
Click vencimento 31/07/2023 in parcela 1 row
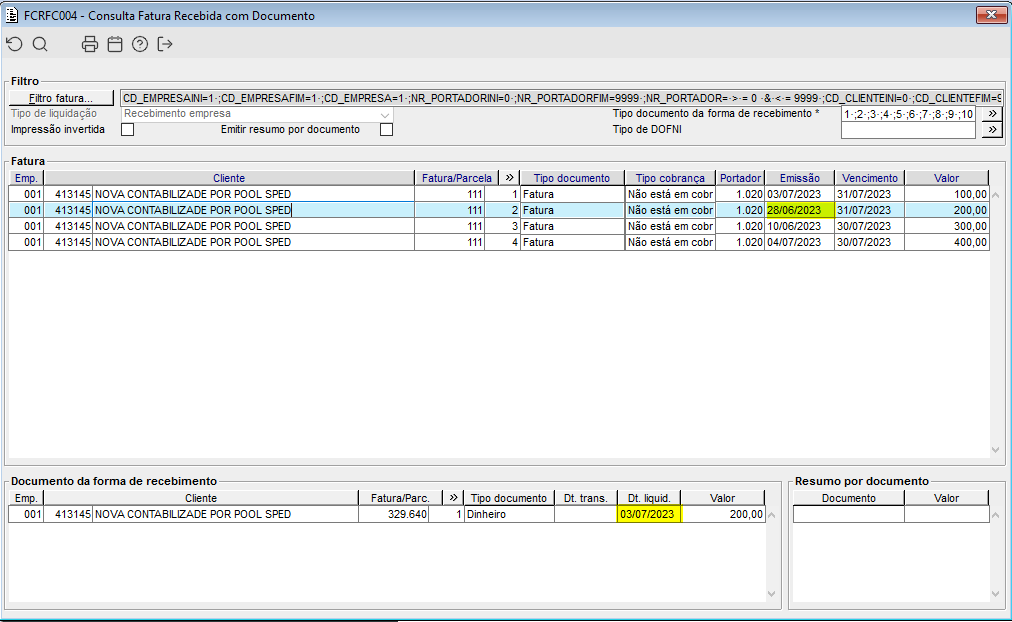869,194
